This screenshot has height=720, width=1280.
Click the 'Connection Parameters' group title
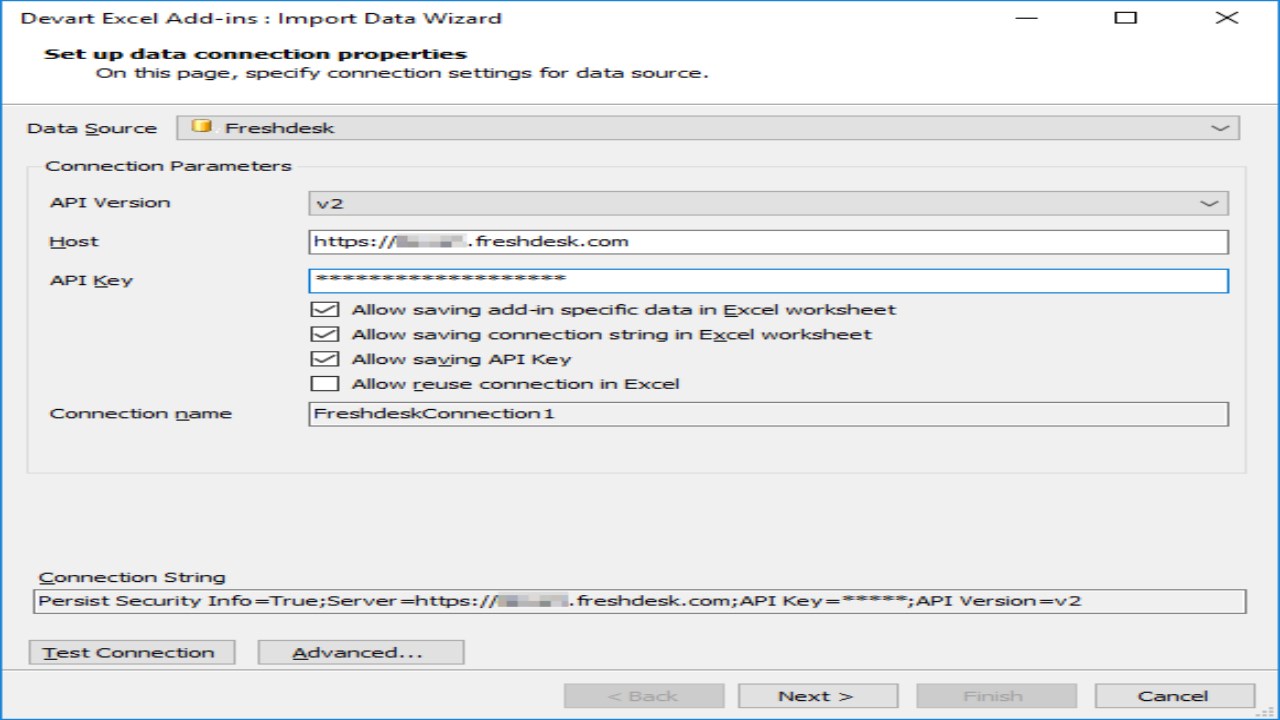169,166
